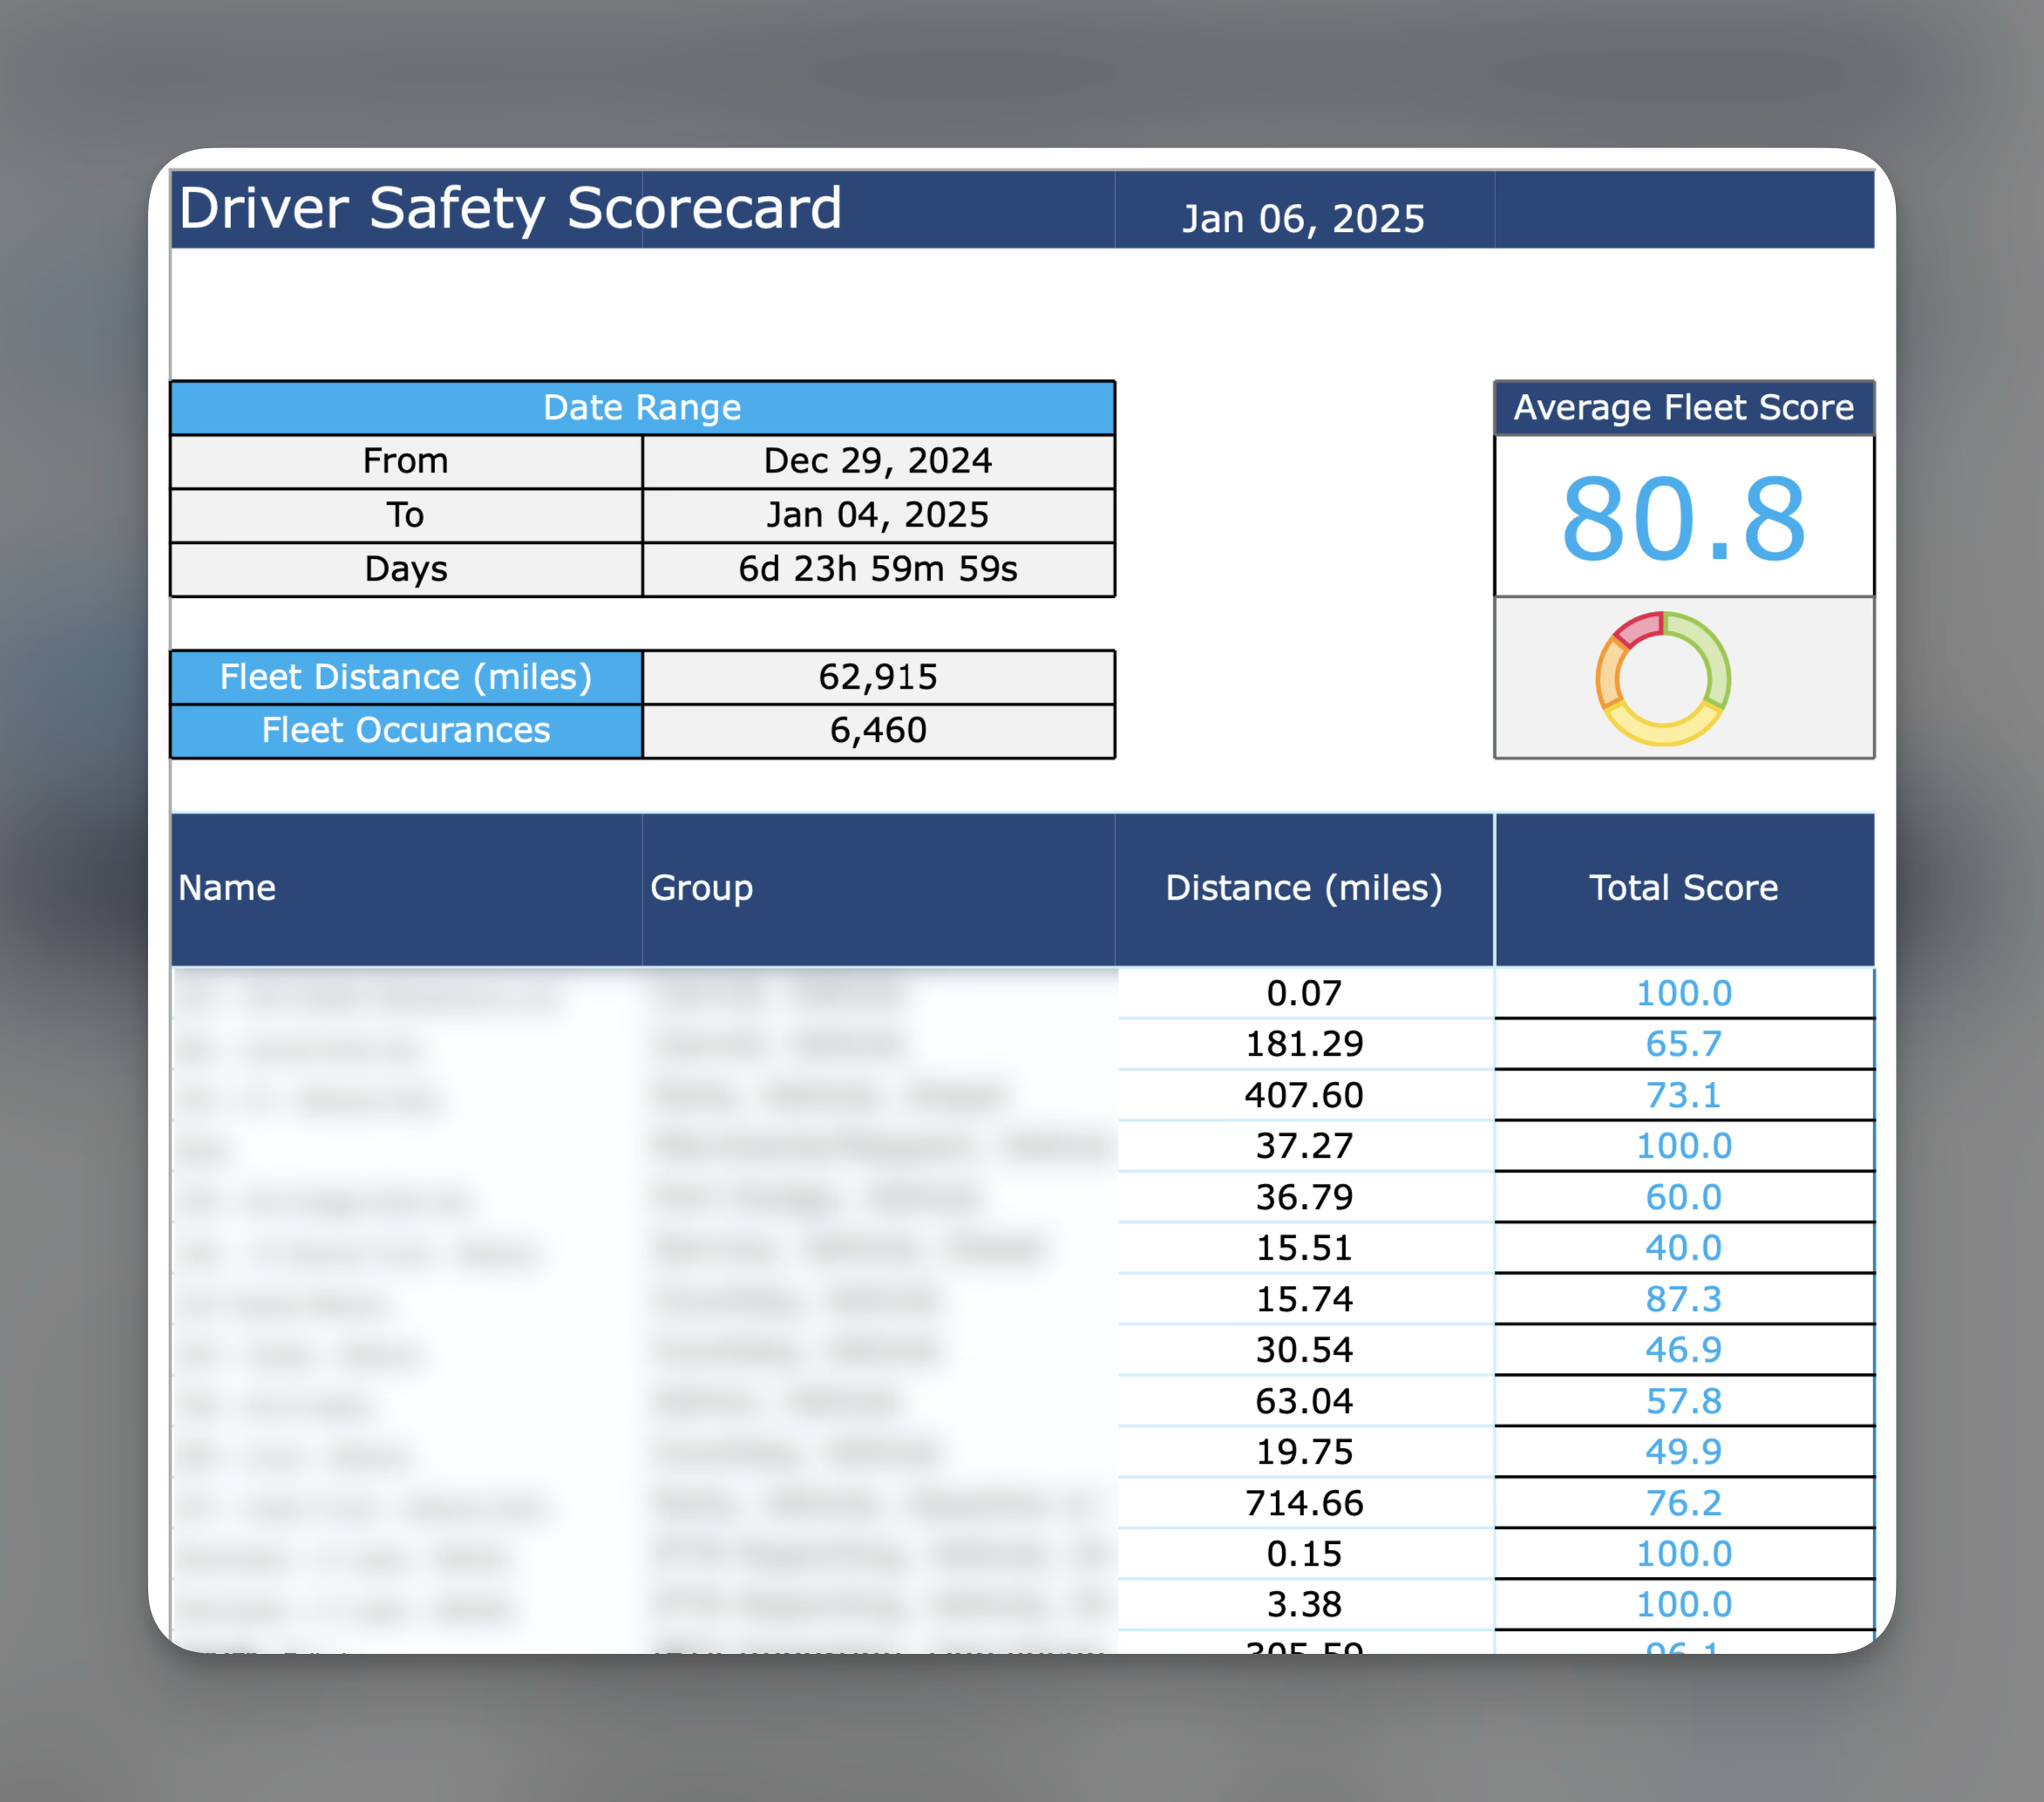Click the Date Range header cell
This screenshot has width=2044, height=1802.
pos(642,407)
